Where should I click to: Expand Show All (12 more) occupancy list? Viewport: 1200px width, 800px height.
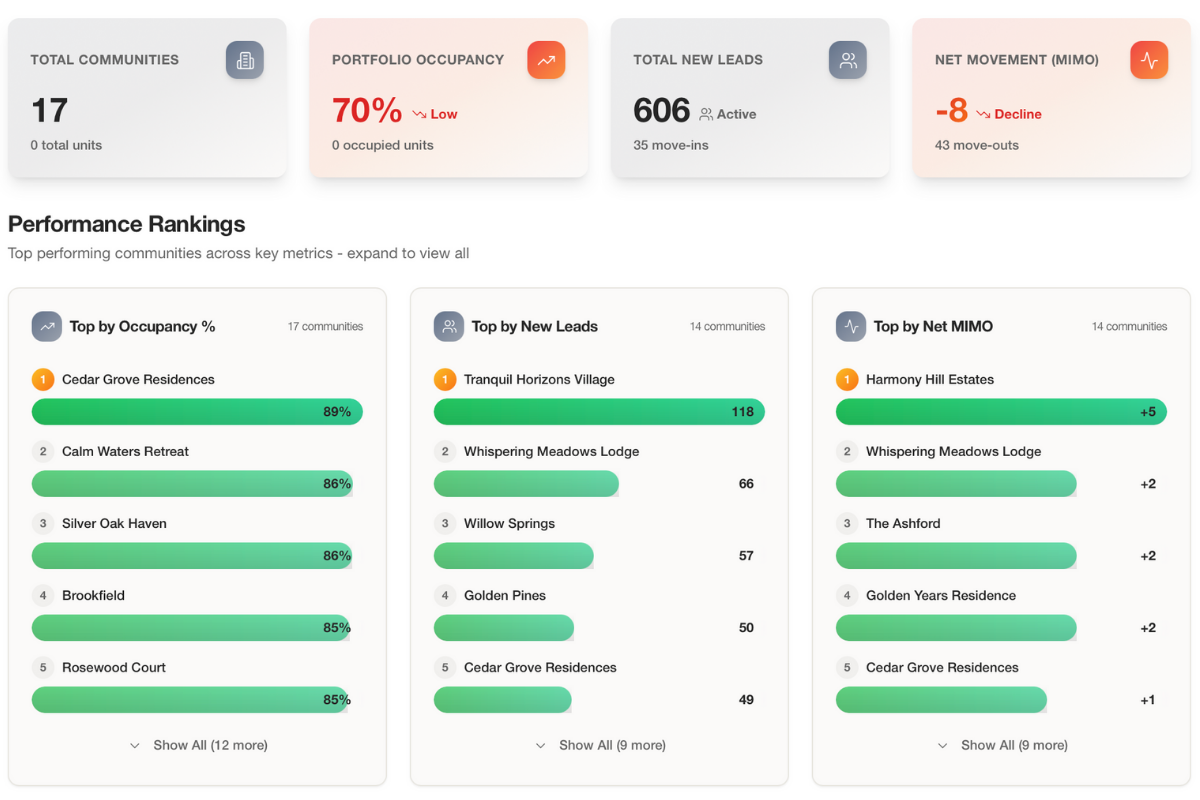[x=198, y=745]
